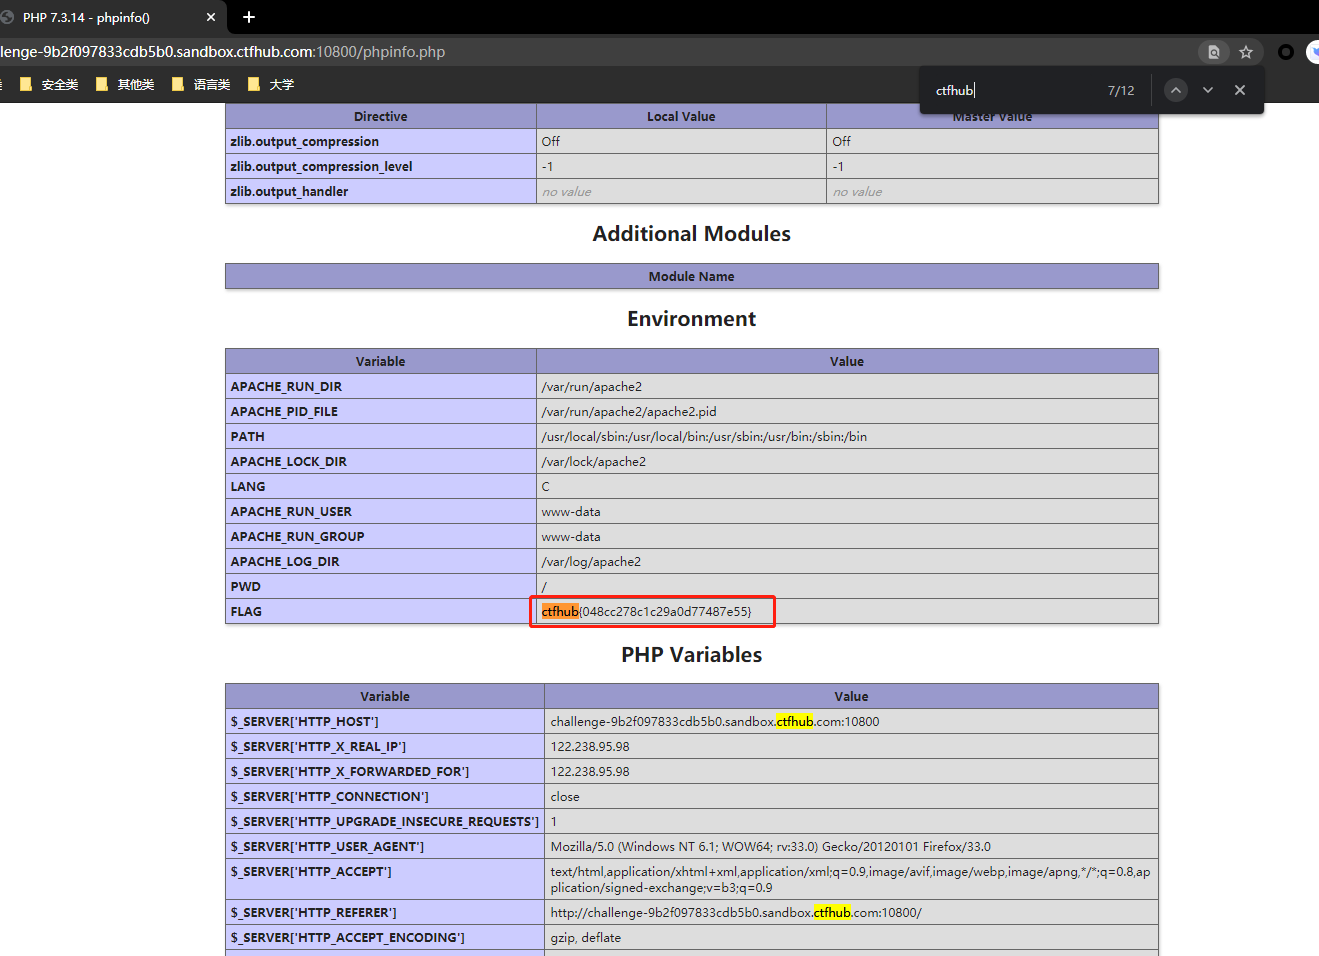Click the HTTP_X_FORWARDED_FOR value 122.238.95.98

590,771
